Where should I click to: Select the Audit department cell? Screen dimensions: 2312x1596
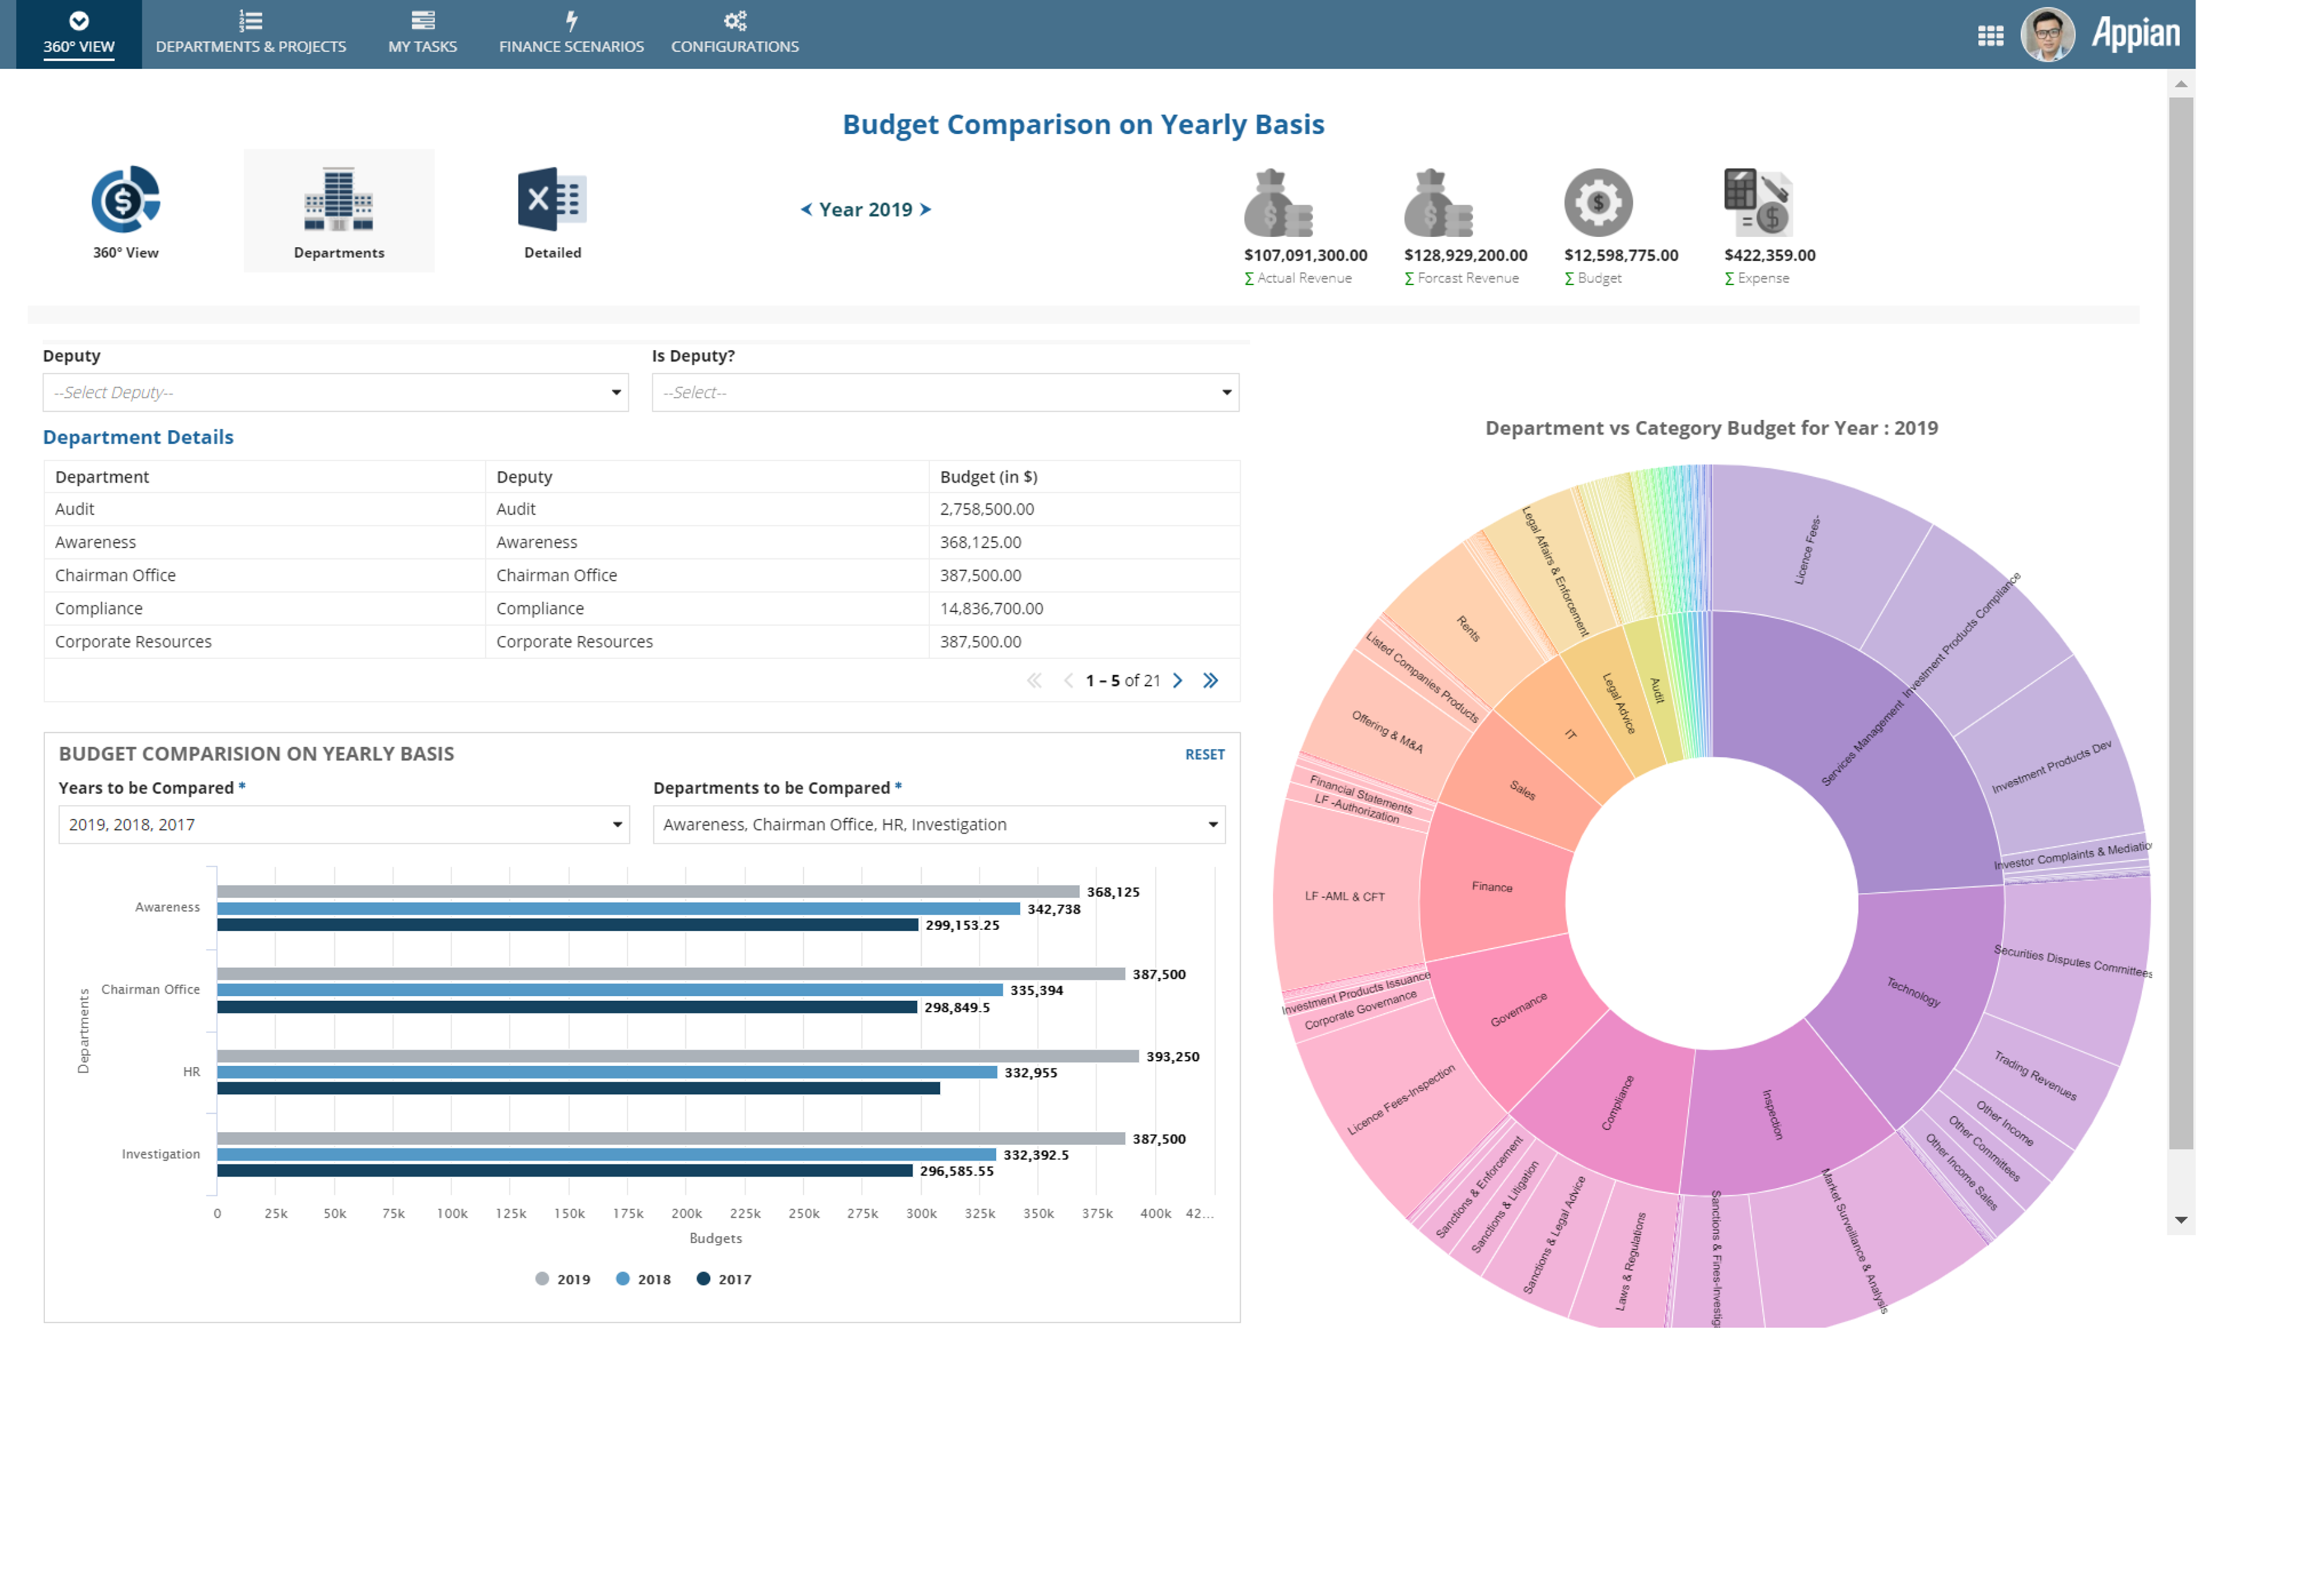(265, 509)
